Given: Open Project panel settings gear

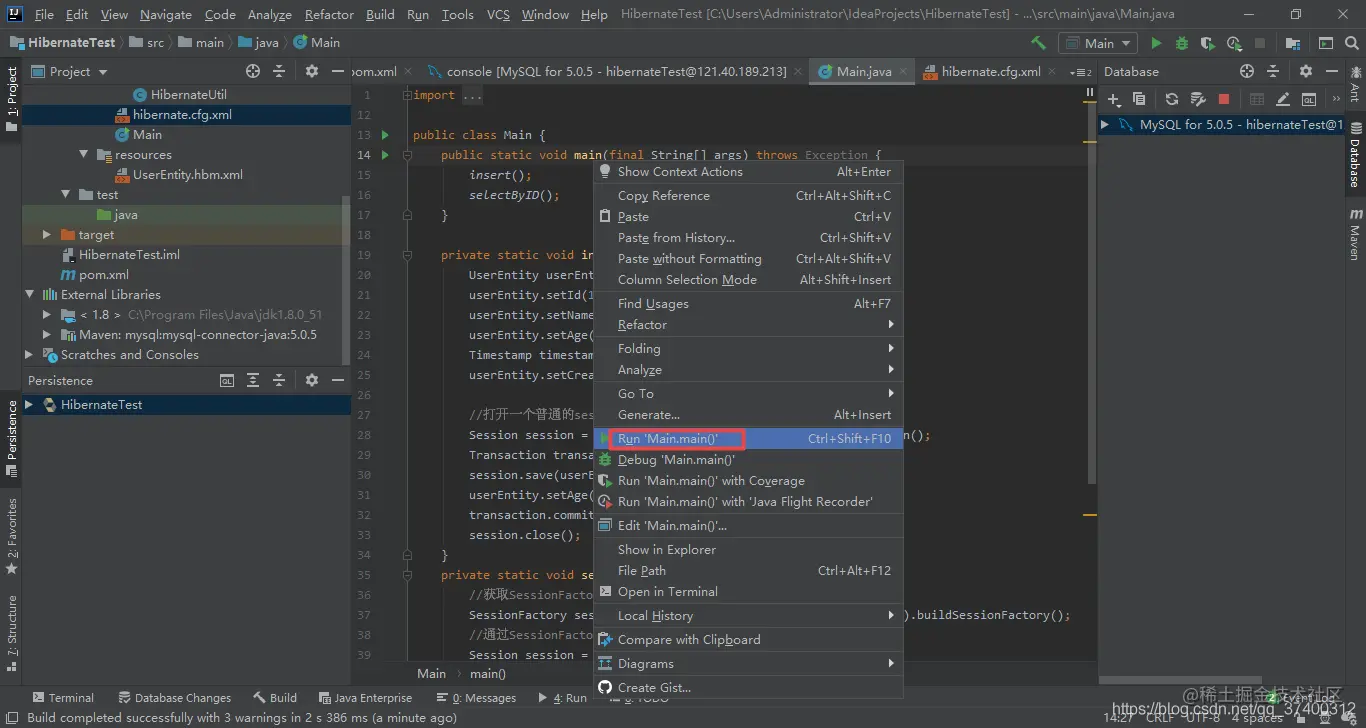Looking at the screenshot, I should click(x=312, y=71).
